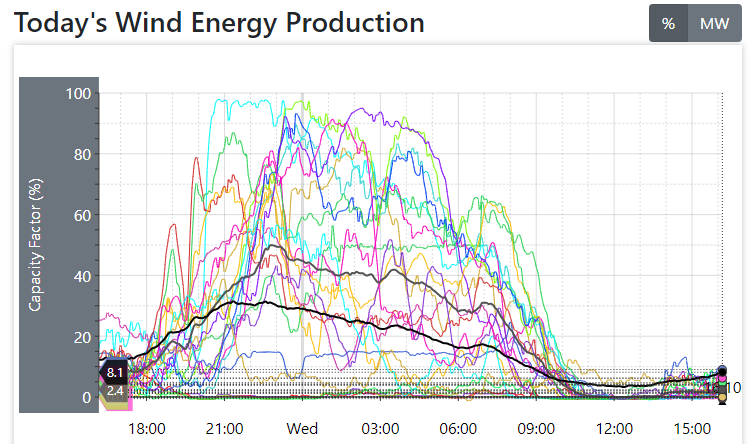
Task: Select the black end-point marker at right edge
Action: [x=722, y=371]
